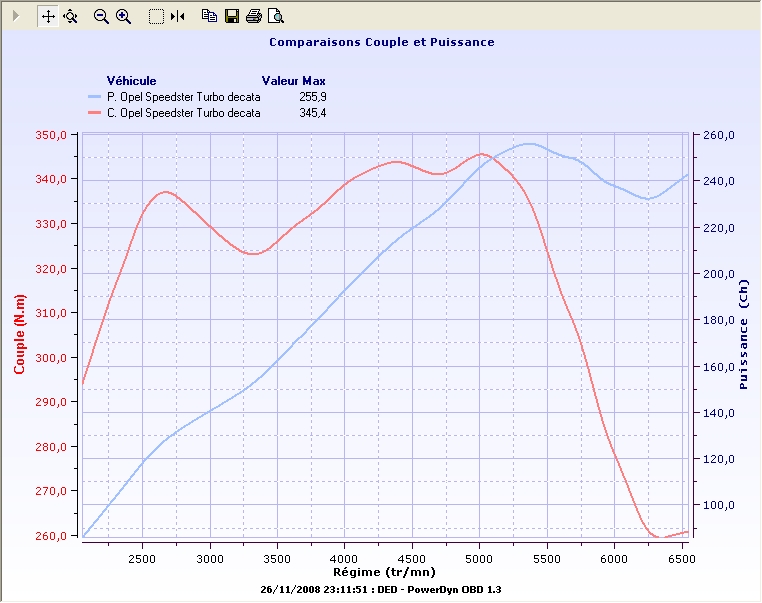
Task: Select the C. Opel Speedster Turbo legend entry
Action: (183, 113)
